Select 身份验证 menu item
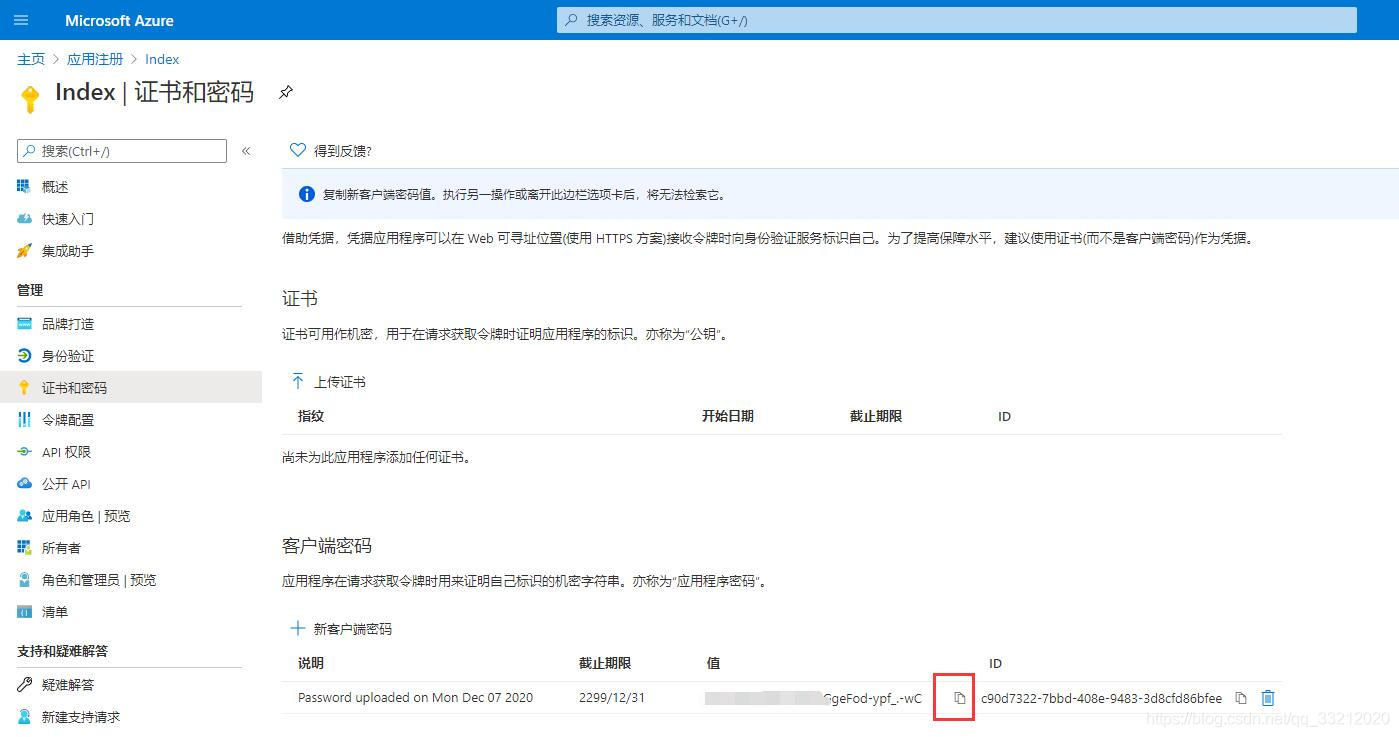The width and height of the screenshot is (1399, 737). click(x=67, y=356)
